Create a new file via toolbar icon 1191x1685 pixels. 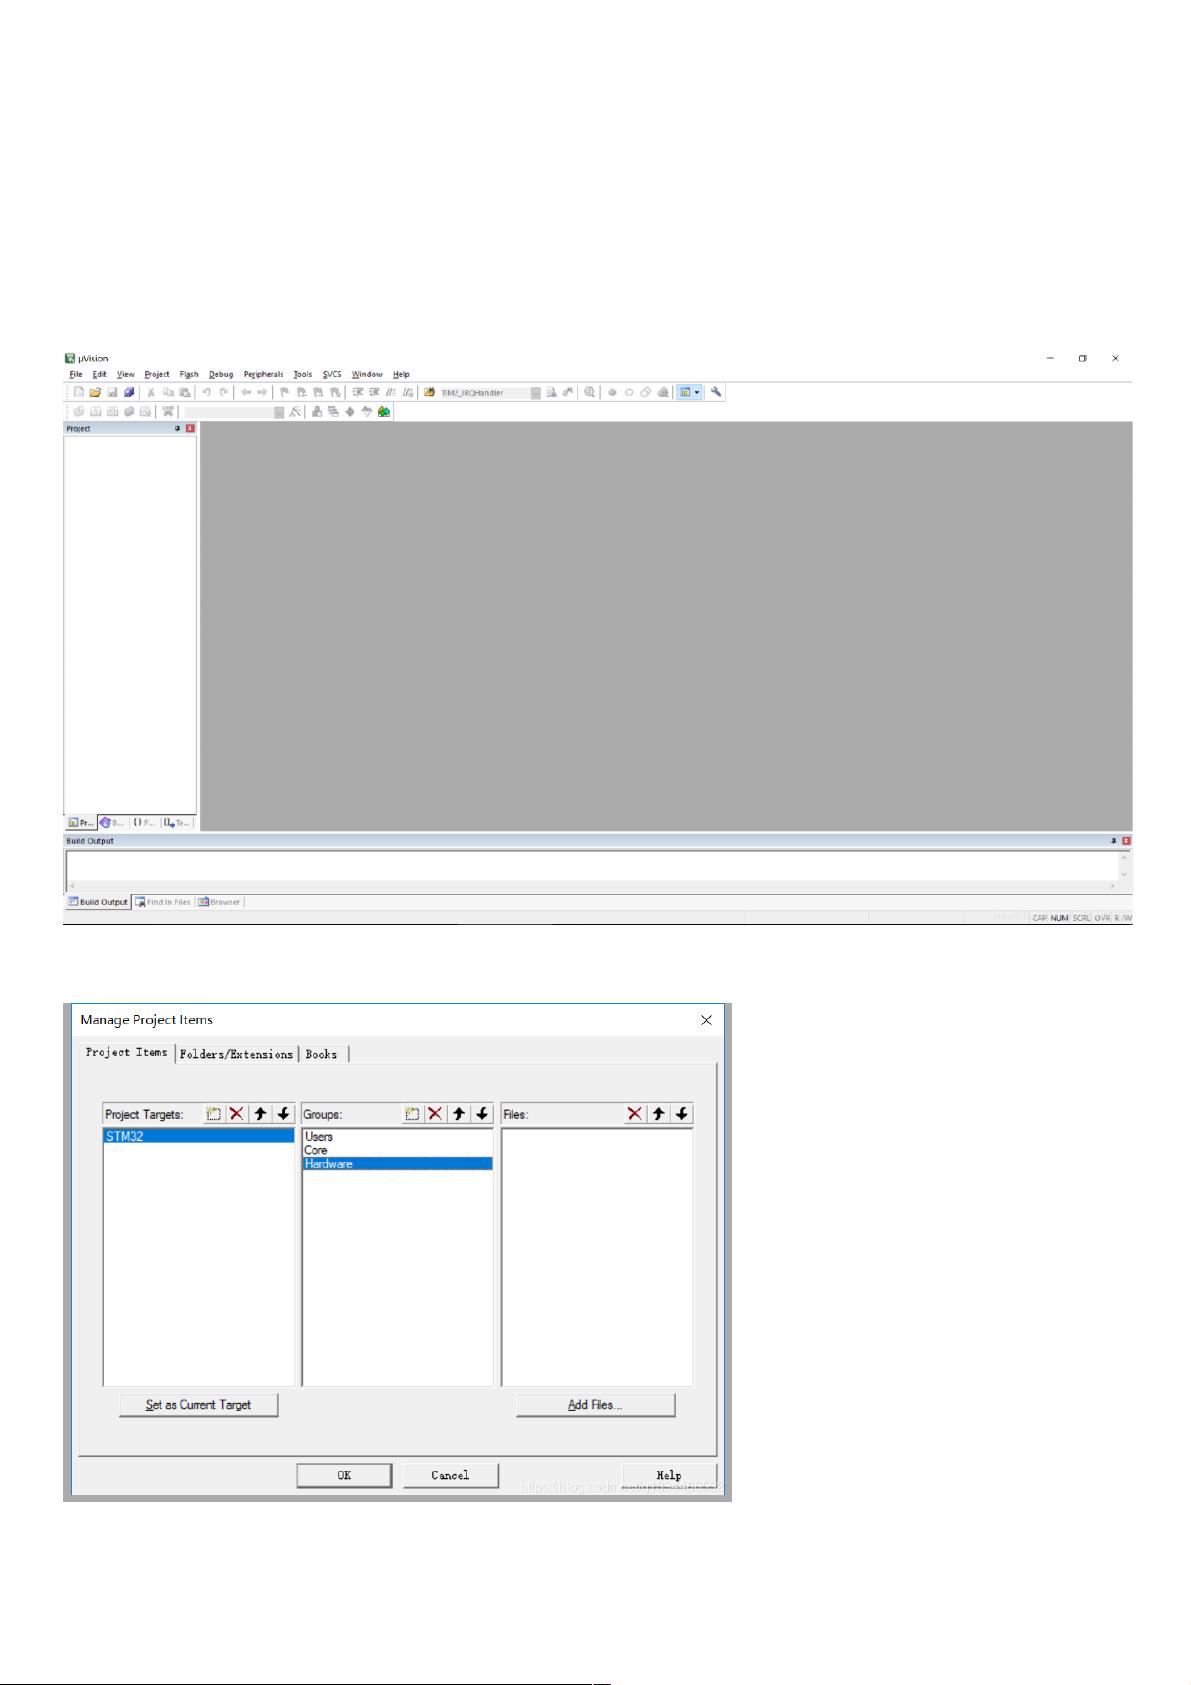pos(79,393)
